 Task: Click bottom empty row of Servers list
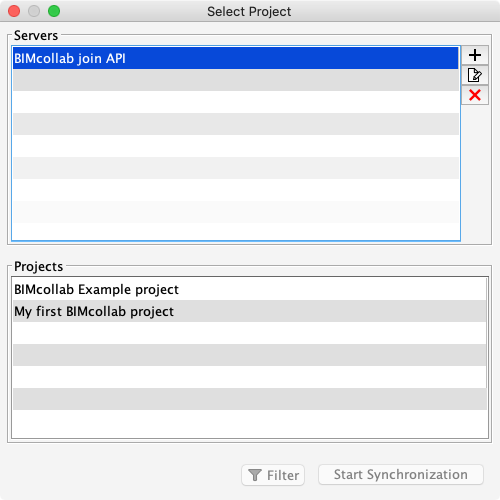pyautogui.click(x=236, y=231)
